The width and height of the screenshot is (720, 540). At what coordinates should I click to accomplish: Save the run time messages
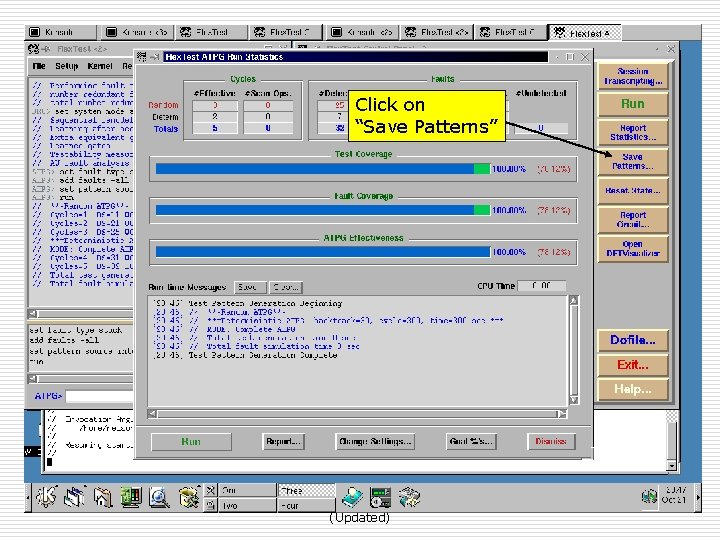[x=249, y=287]
